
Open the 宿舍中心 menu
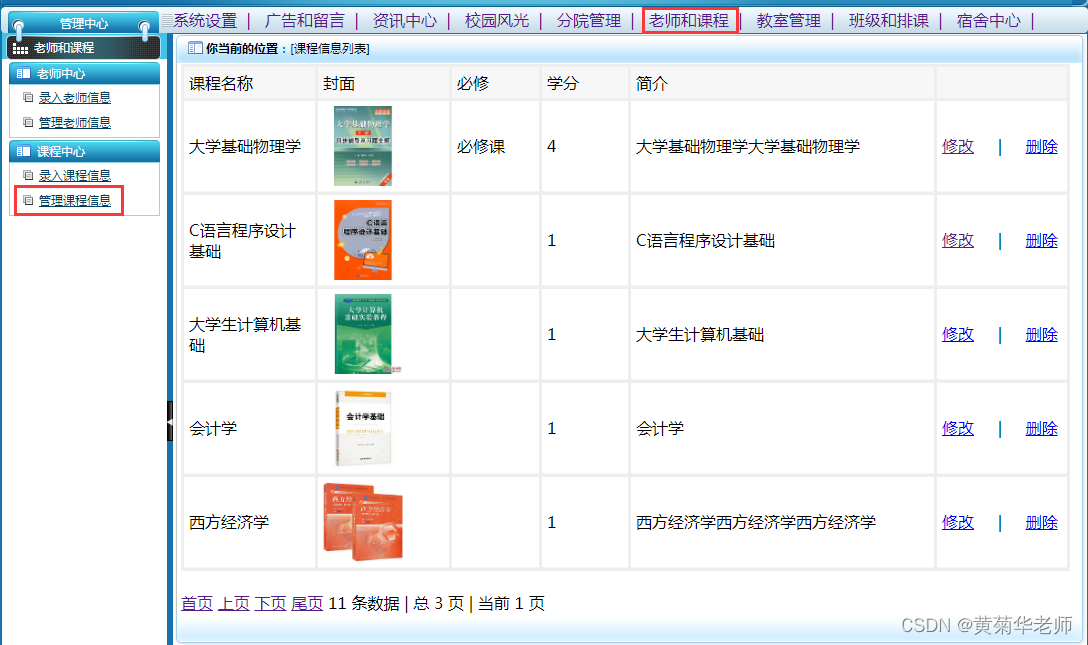pyautogui.click(x=989, y=19)
